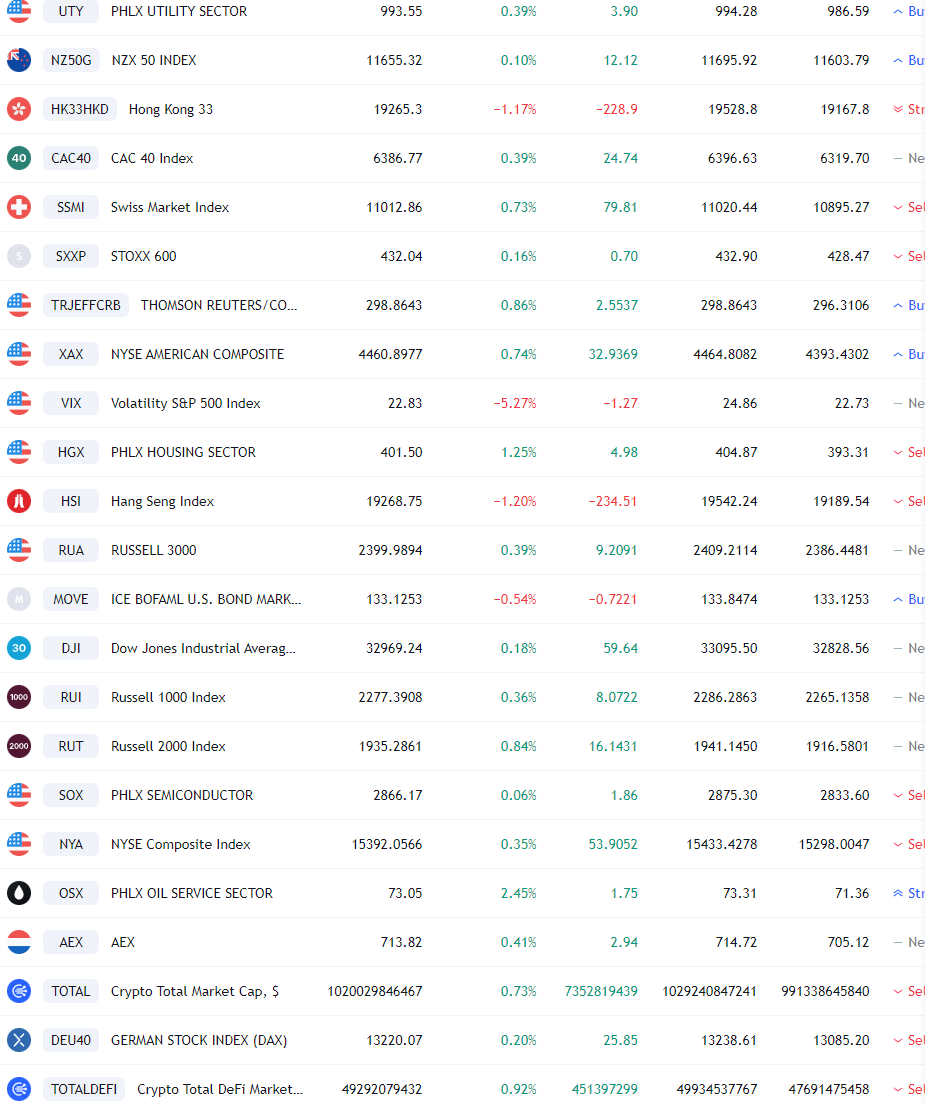Click RUT low value 1916.5801
This screenshot has height=1105, width=925.
tap(837, 746)
